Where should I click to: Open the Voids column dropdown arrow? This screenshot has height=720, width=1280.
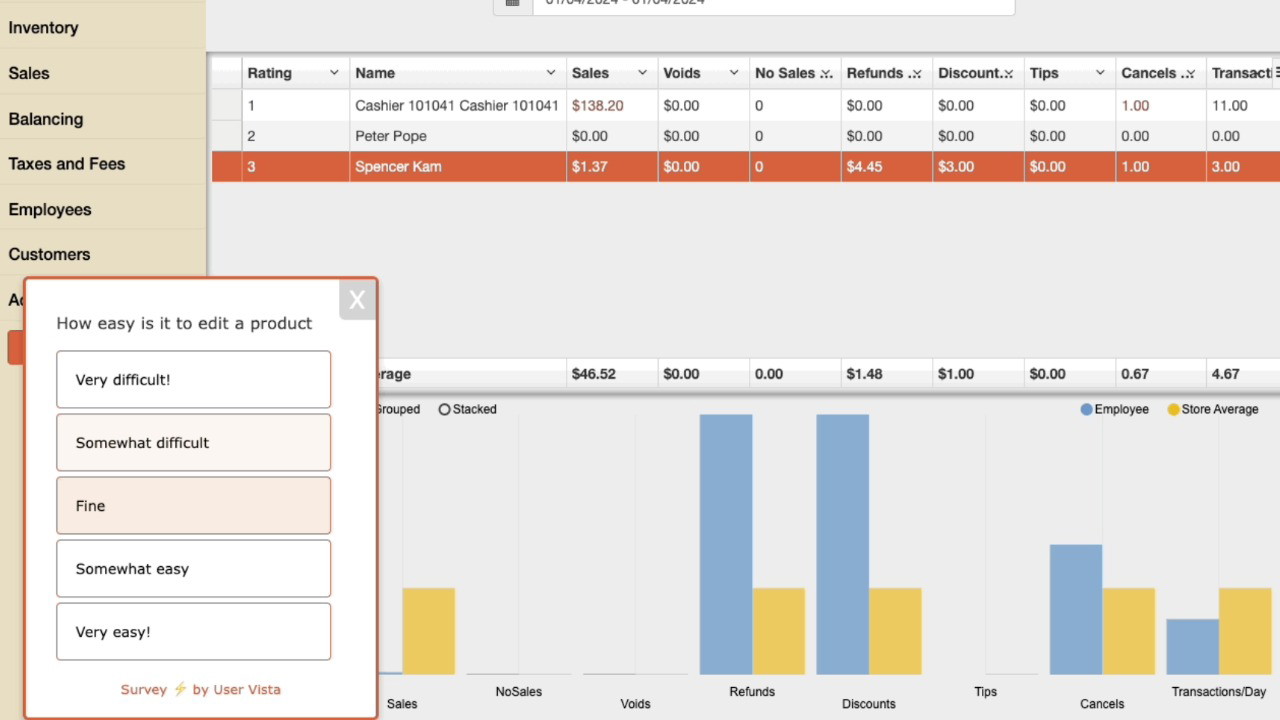coord(733,73)
